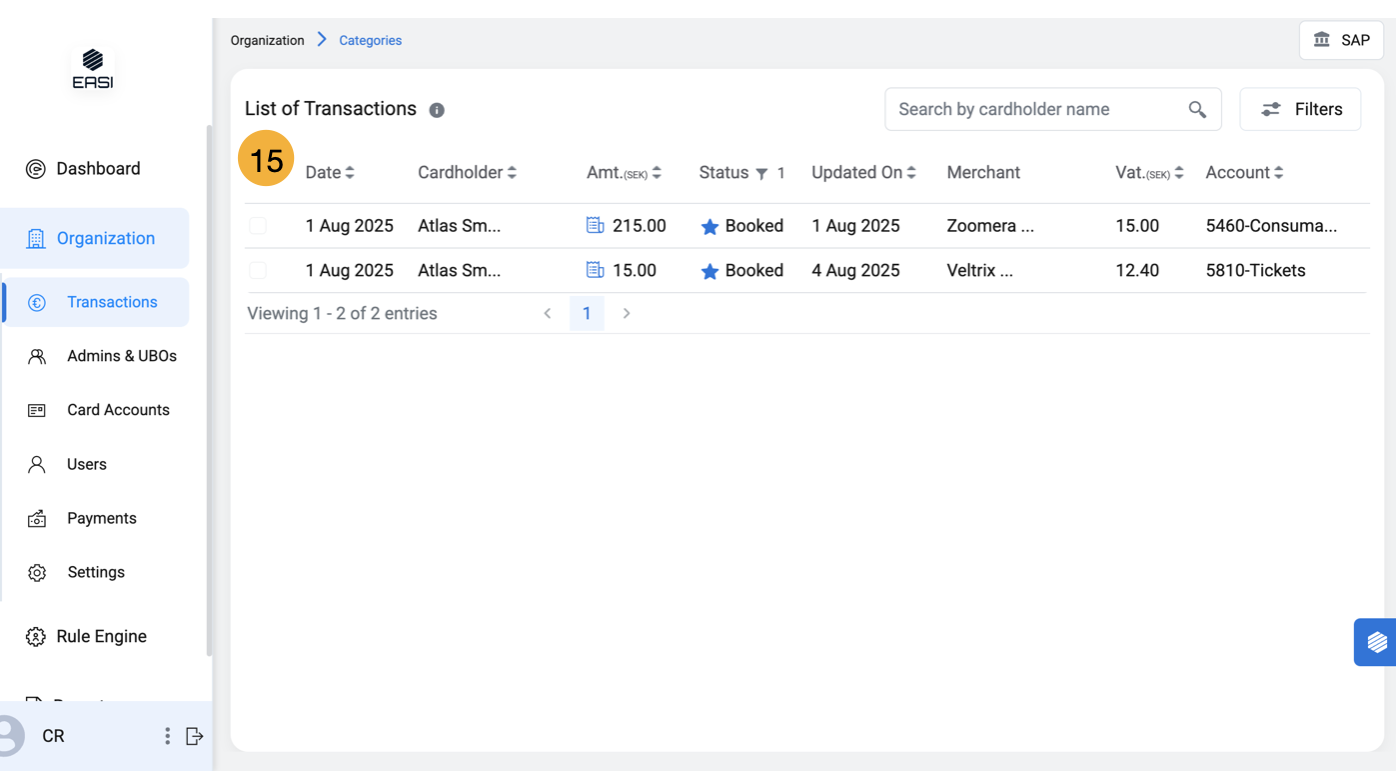Select the 215.00 transaction row checkbox
1396x772 pixels.
[258, 226]
